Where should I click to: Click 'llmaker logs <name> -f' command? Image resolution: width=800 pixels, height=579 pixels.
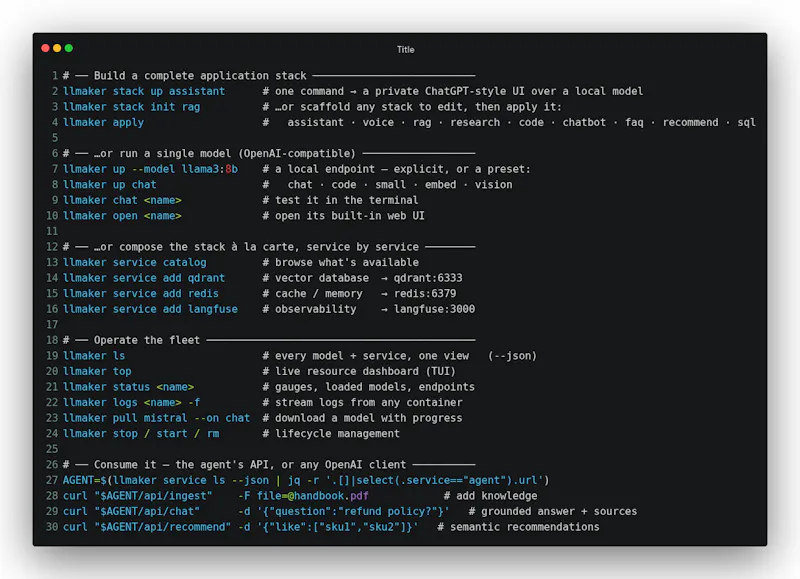[132, 402]
